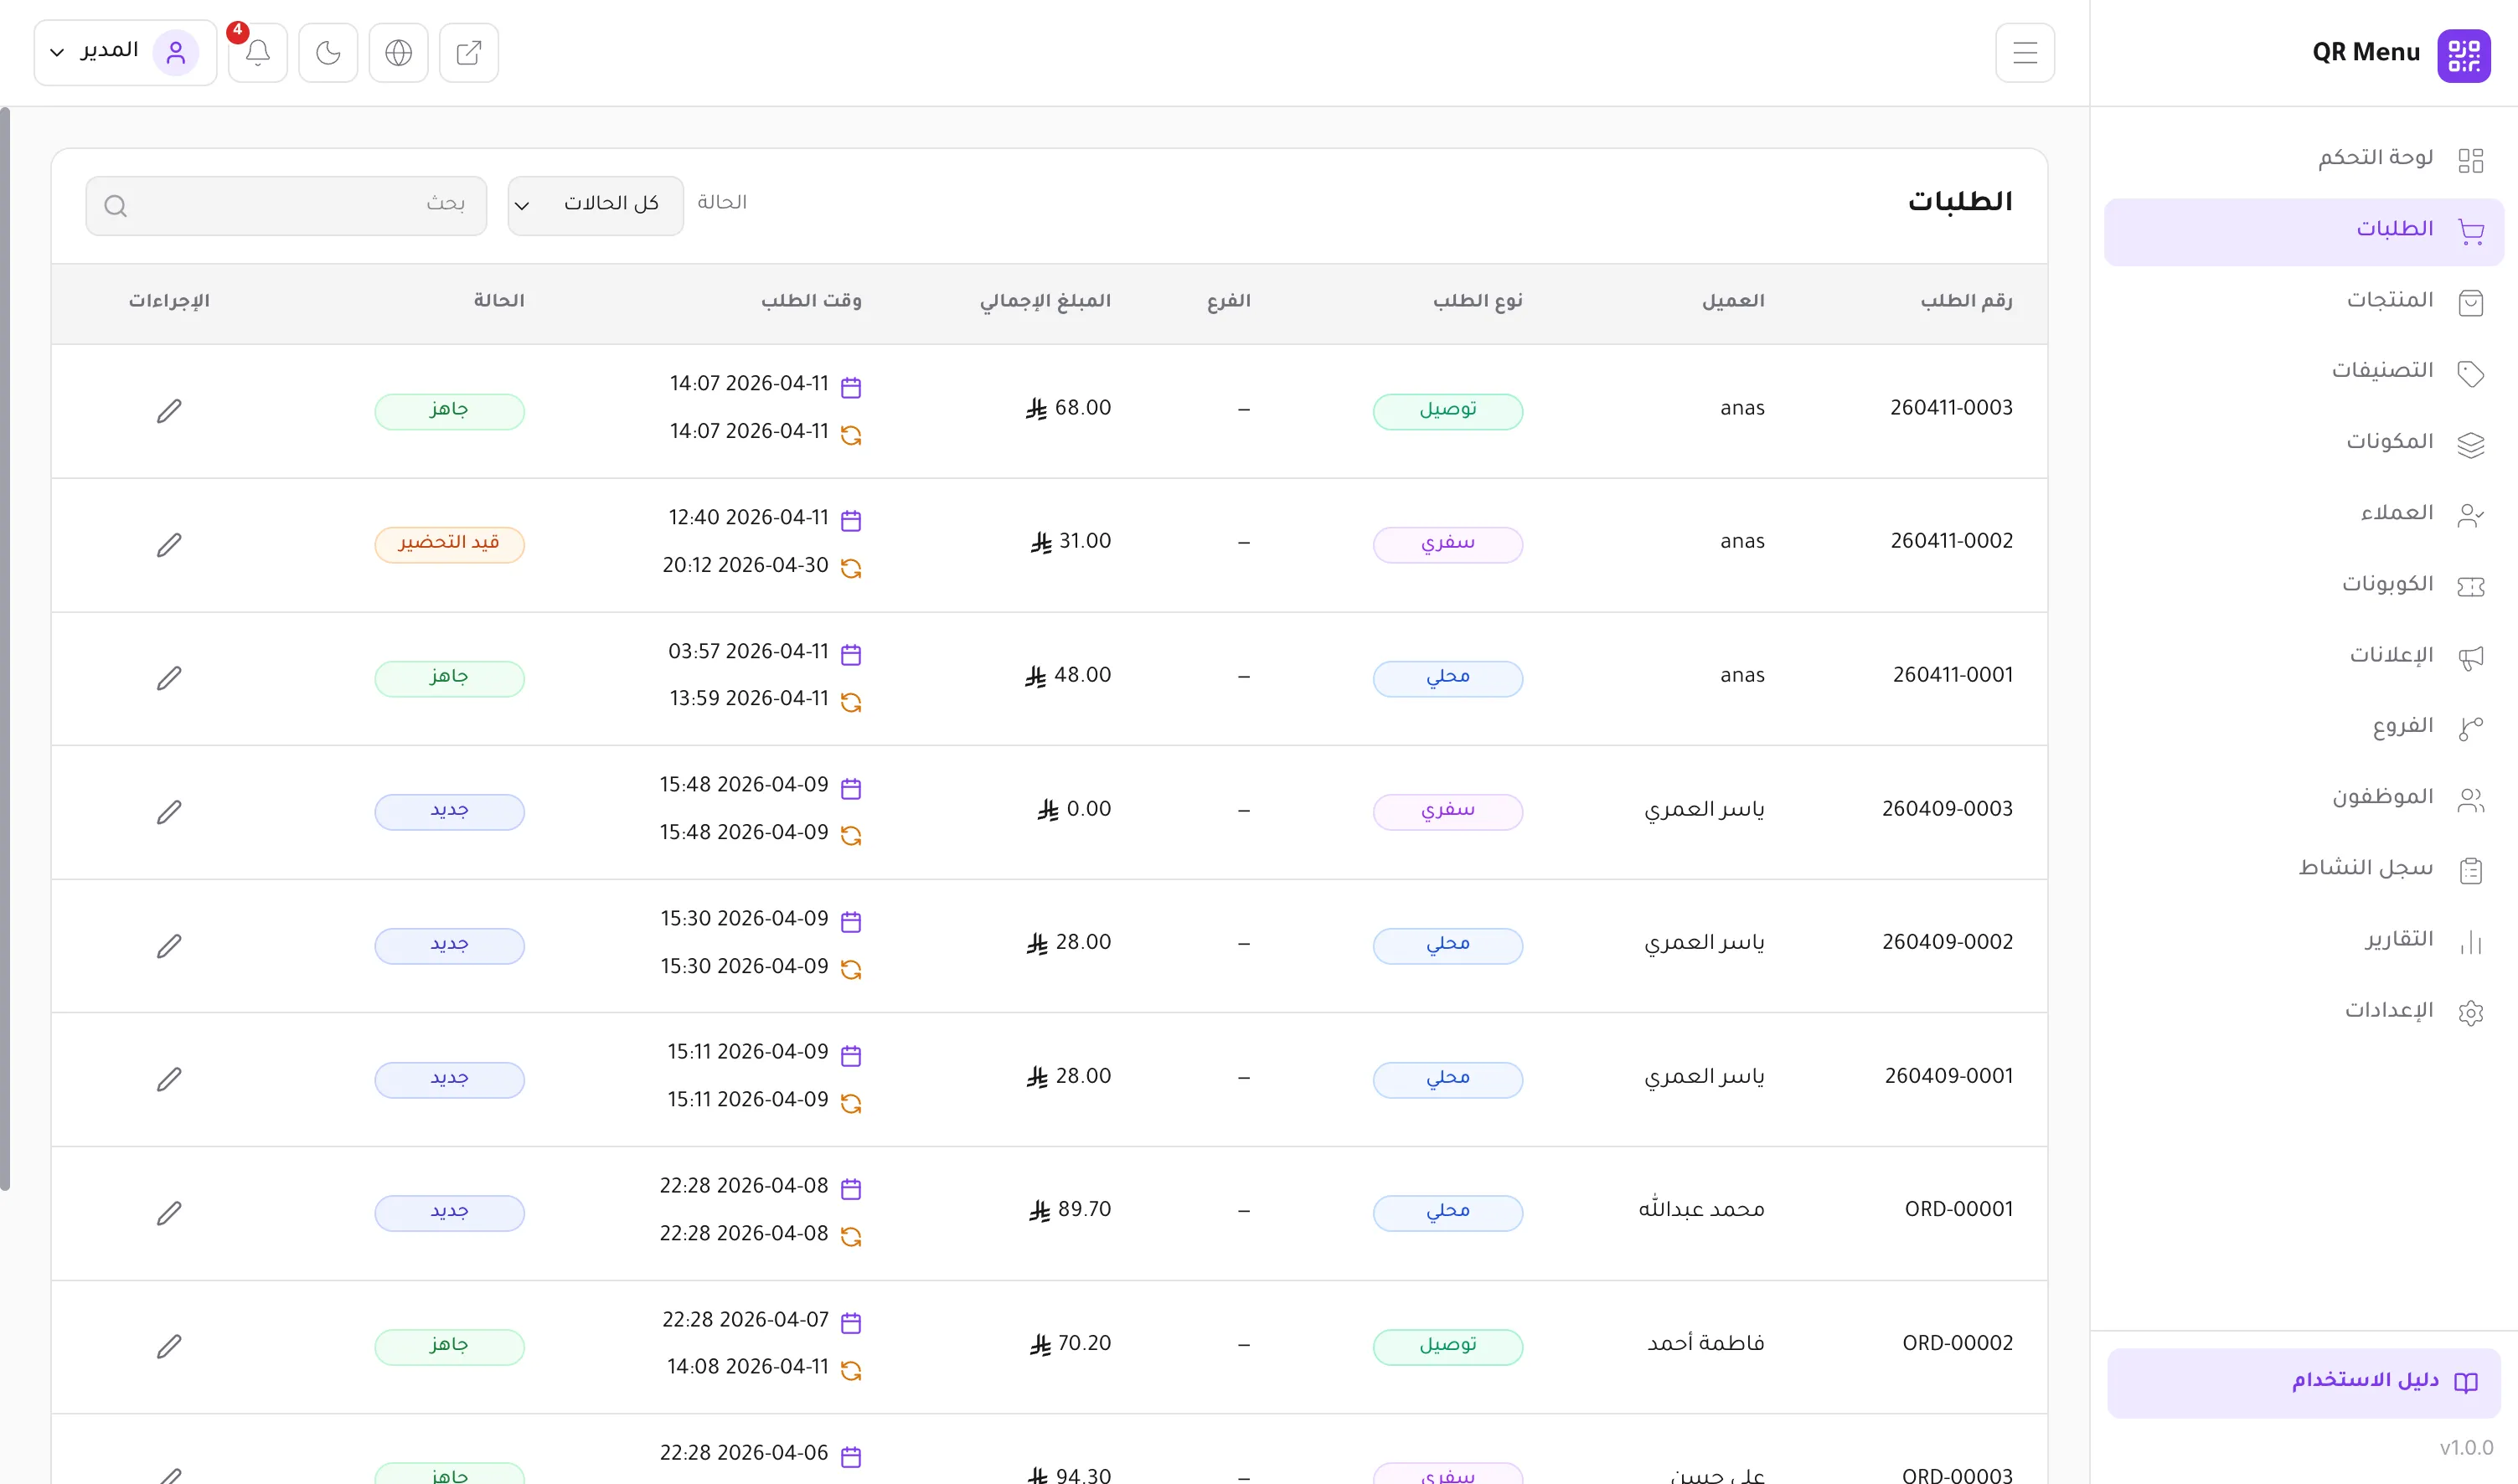The height and width of the screenshot is (1484, 2518).
Task: Click version label v1.0.0
Action: click(x=2466, y=1448)
